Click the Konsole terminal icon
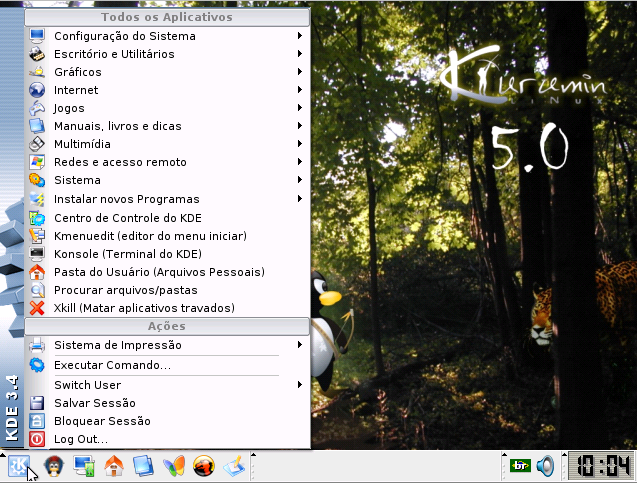Image resolution: width=637 pixels, height=483 pixels. click(x=37, y=254)
